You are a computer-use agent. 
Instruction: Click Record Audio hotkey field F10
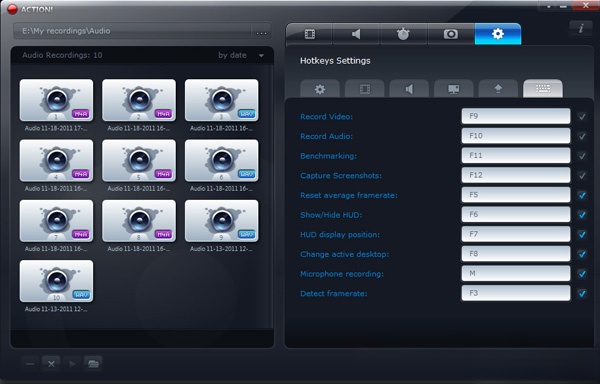pyautogui.click(x=516, y=136)
